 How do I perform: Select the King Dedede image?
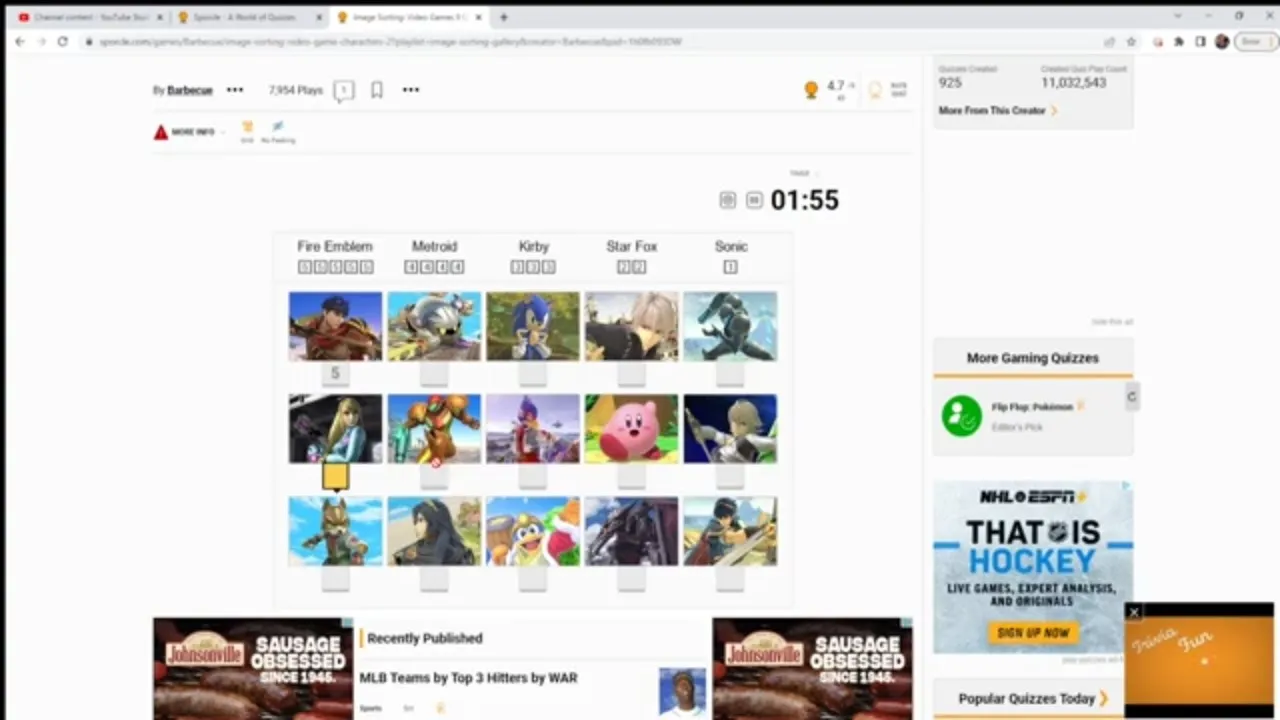[x=533, y=531]
